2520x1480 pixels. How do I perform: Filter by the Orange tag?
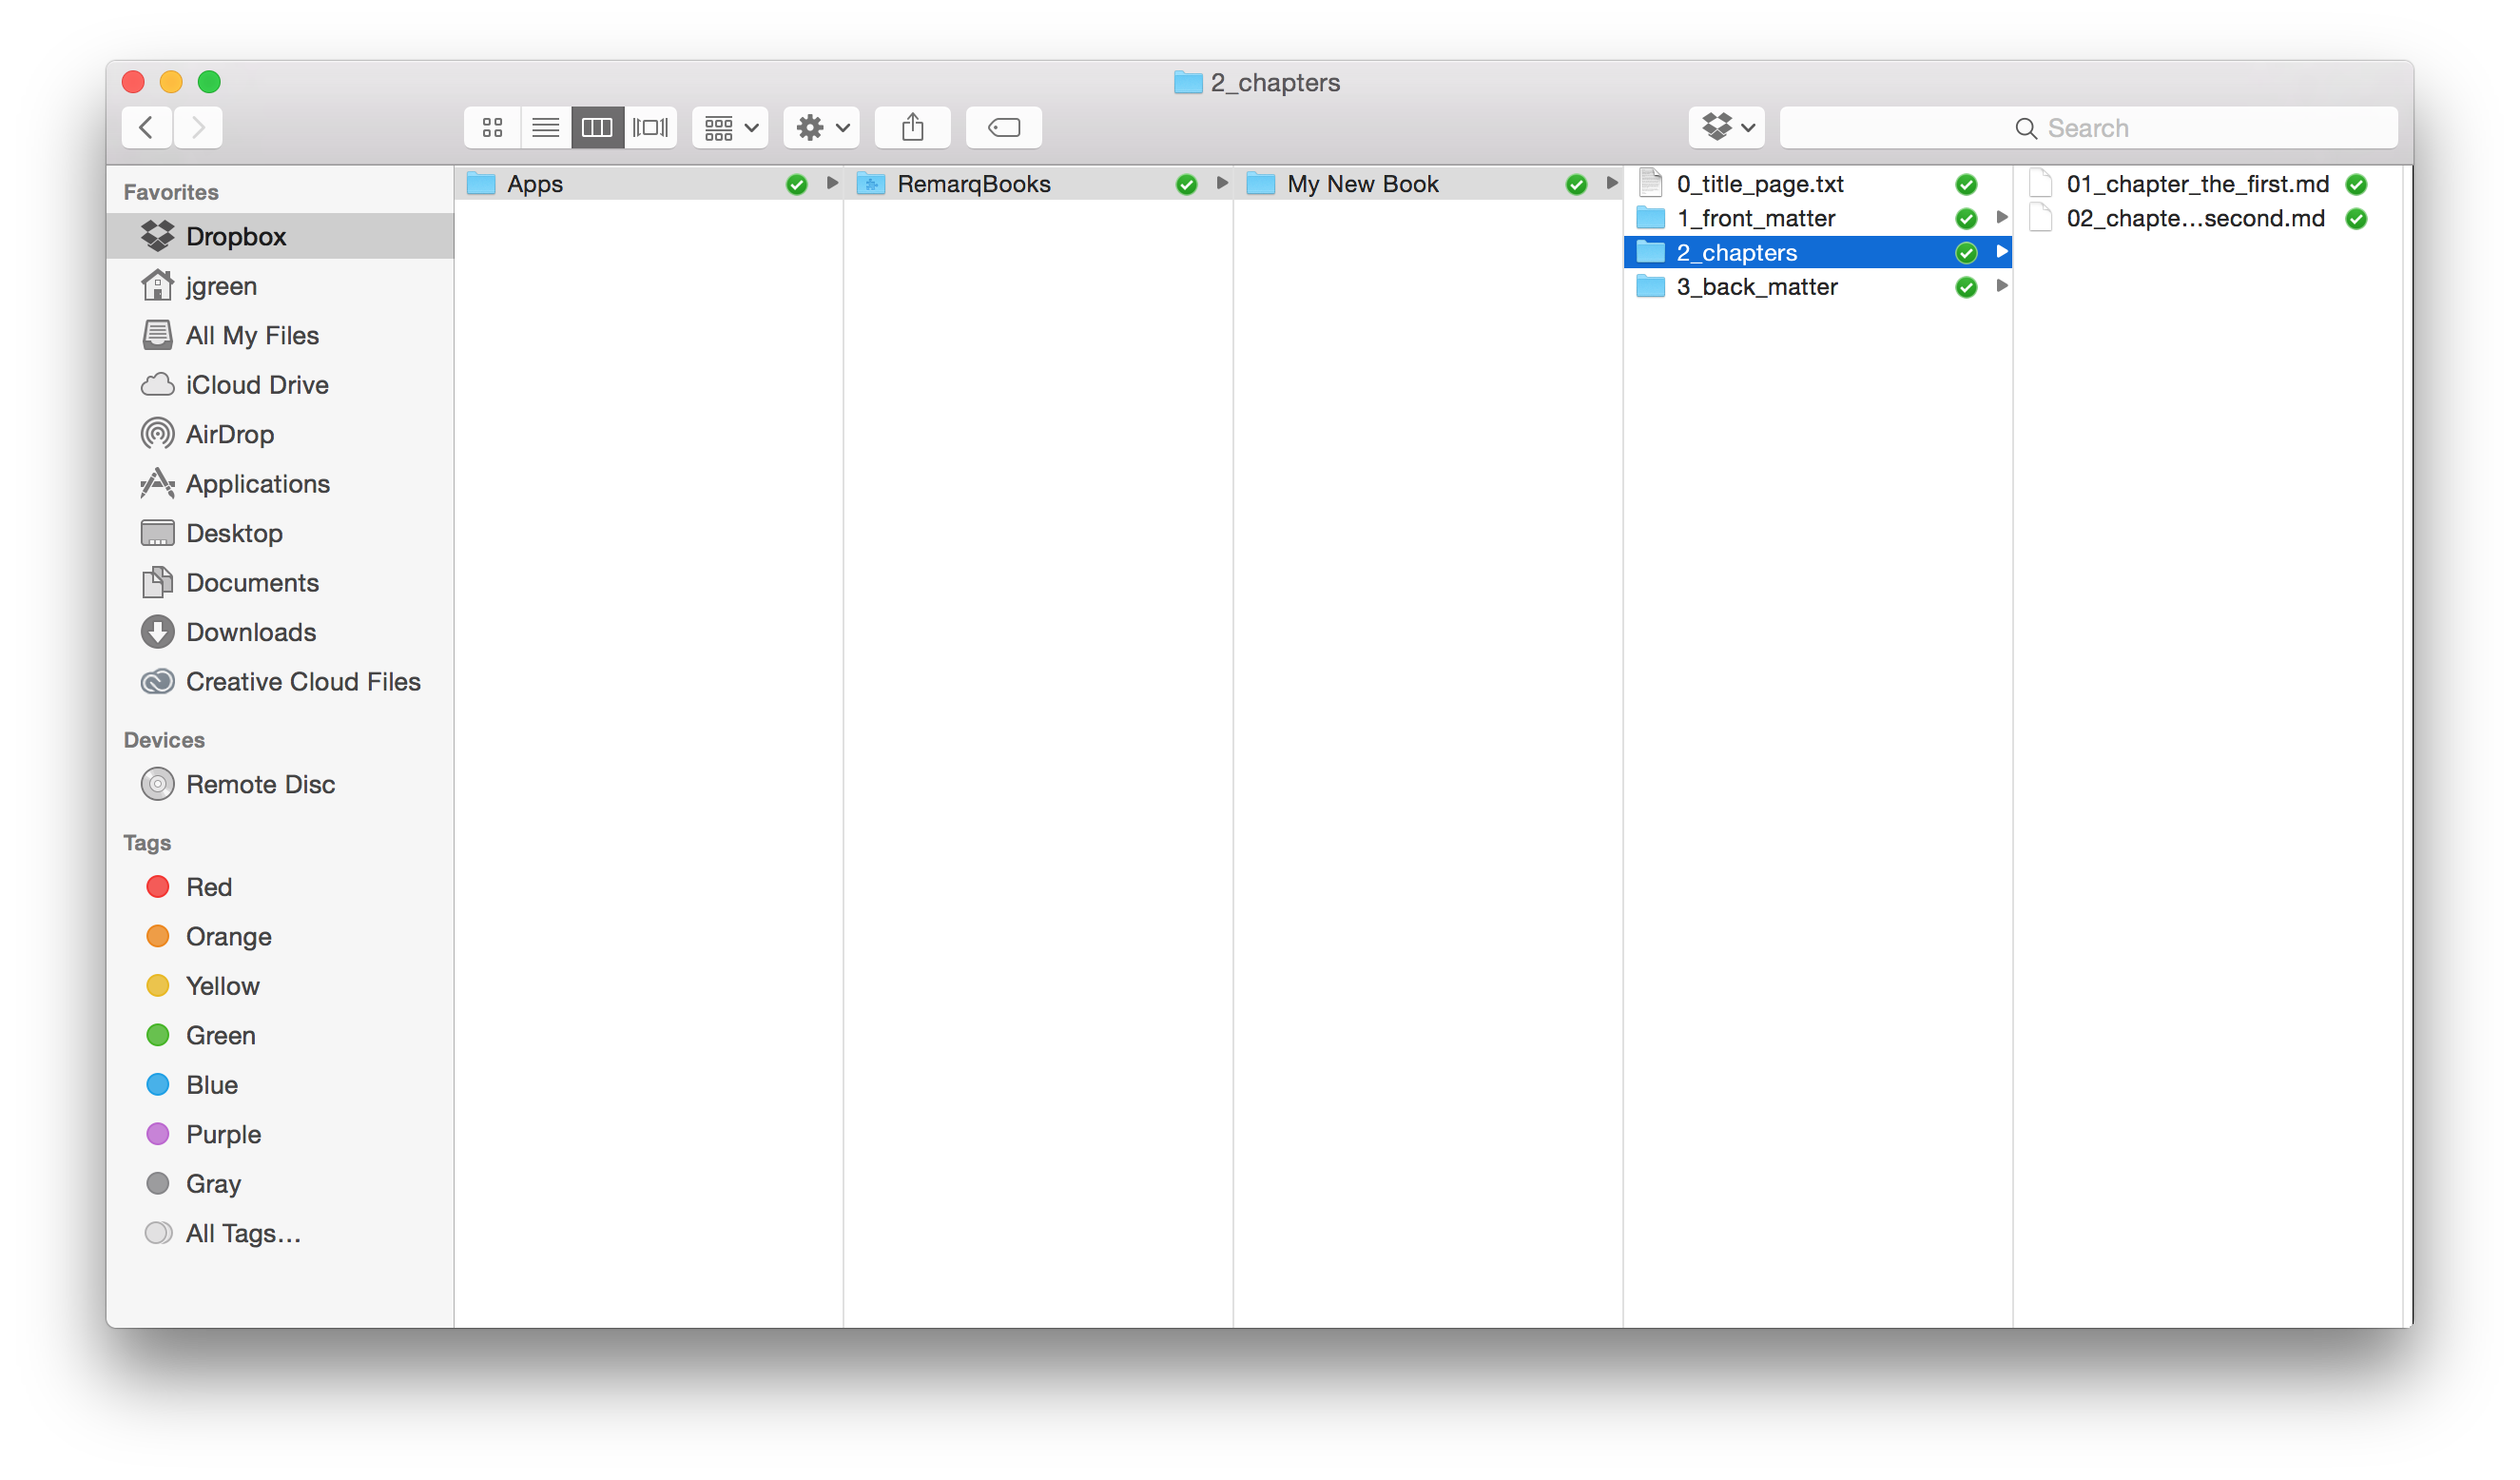point(280,937)
